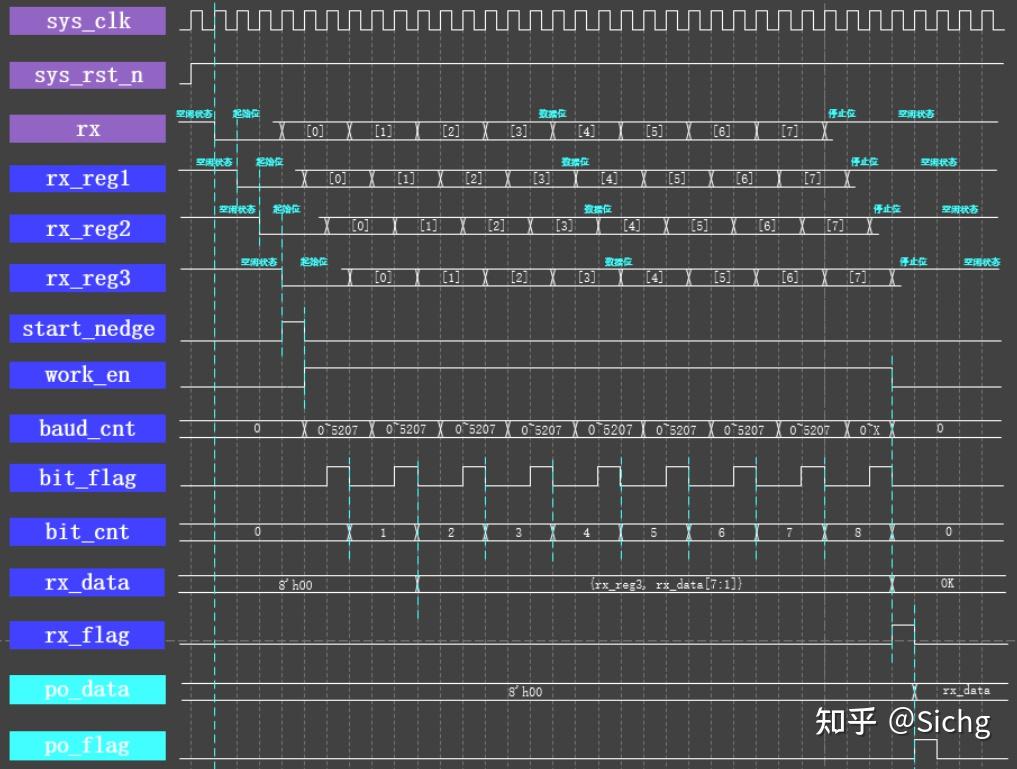Select the sys_rst_n signal label
The width and height of the screenshot is (1017, 769).
point(86,74)
